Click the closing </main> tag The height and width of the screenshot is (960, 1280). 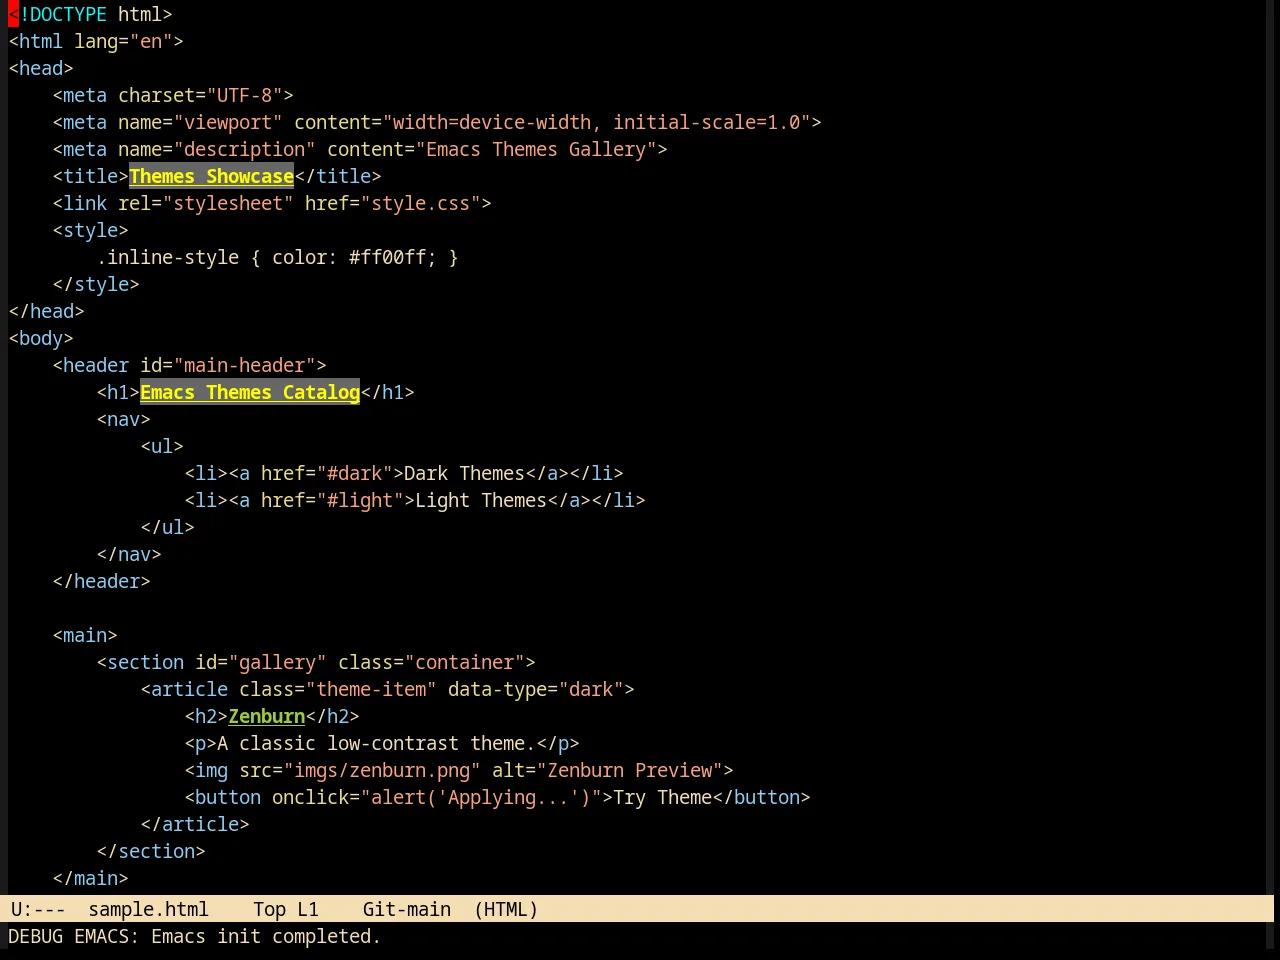(90, 878)
